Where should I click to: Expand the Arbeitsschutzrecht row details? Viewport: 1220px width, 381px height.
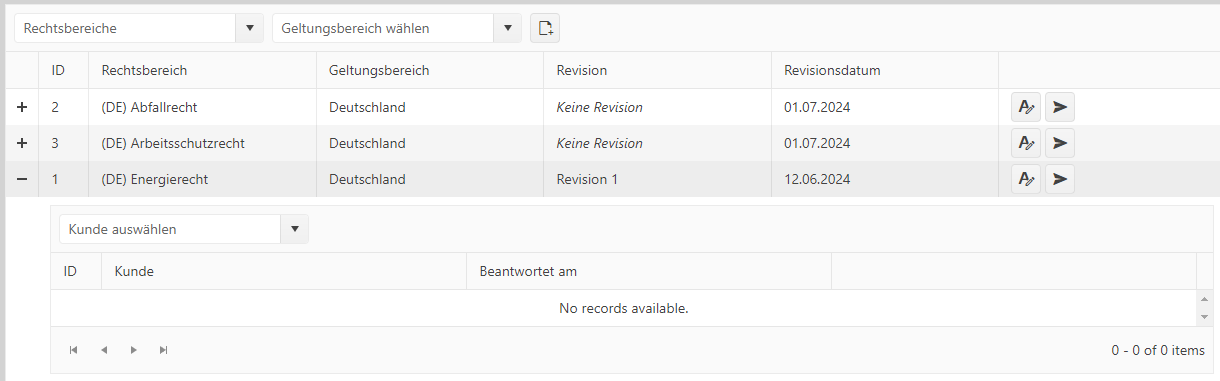[x=22, y=143]
